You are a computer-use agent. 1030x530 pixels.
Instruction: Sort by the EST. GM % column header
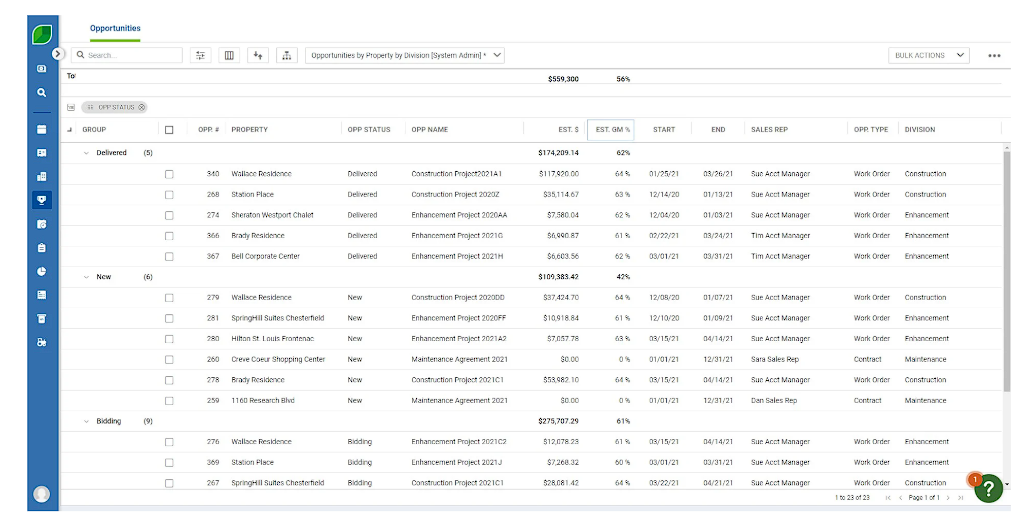[612, 130]
